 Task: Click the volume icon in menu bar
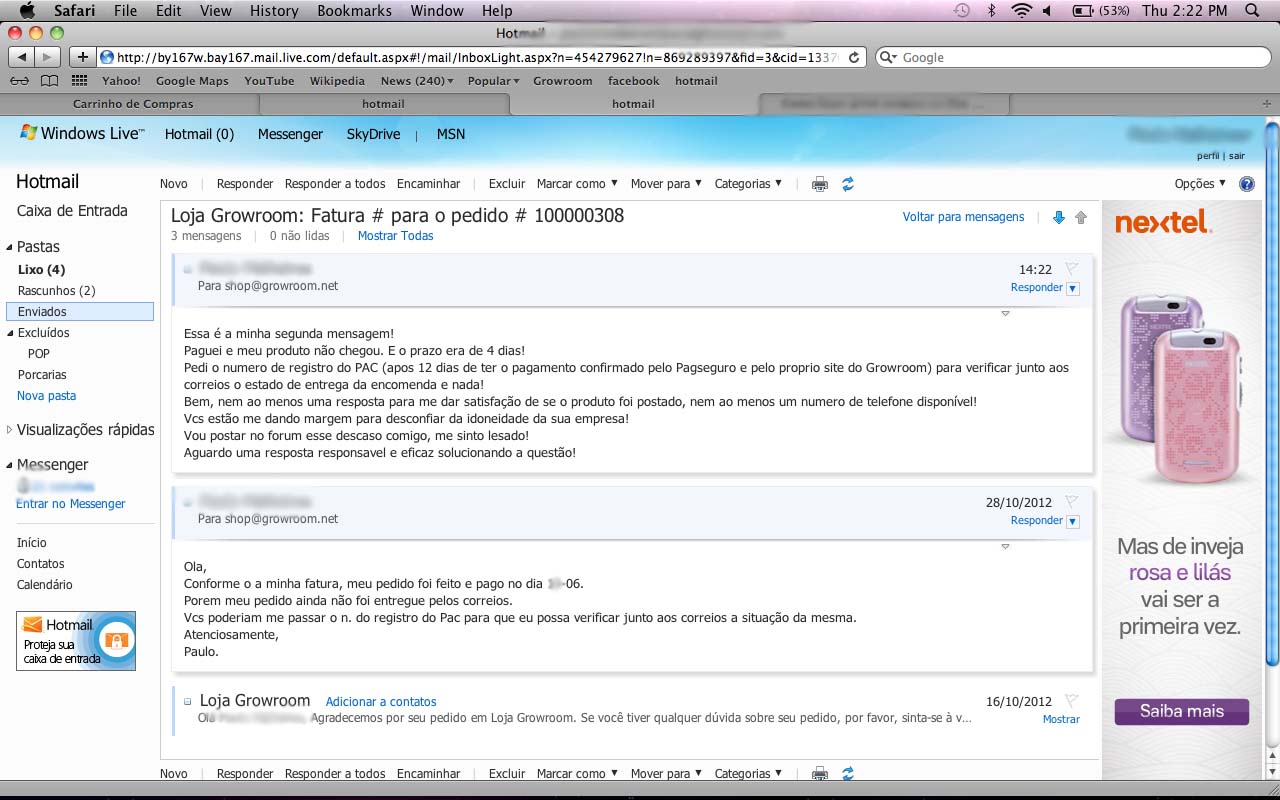pos(1047,10)
